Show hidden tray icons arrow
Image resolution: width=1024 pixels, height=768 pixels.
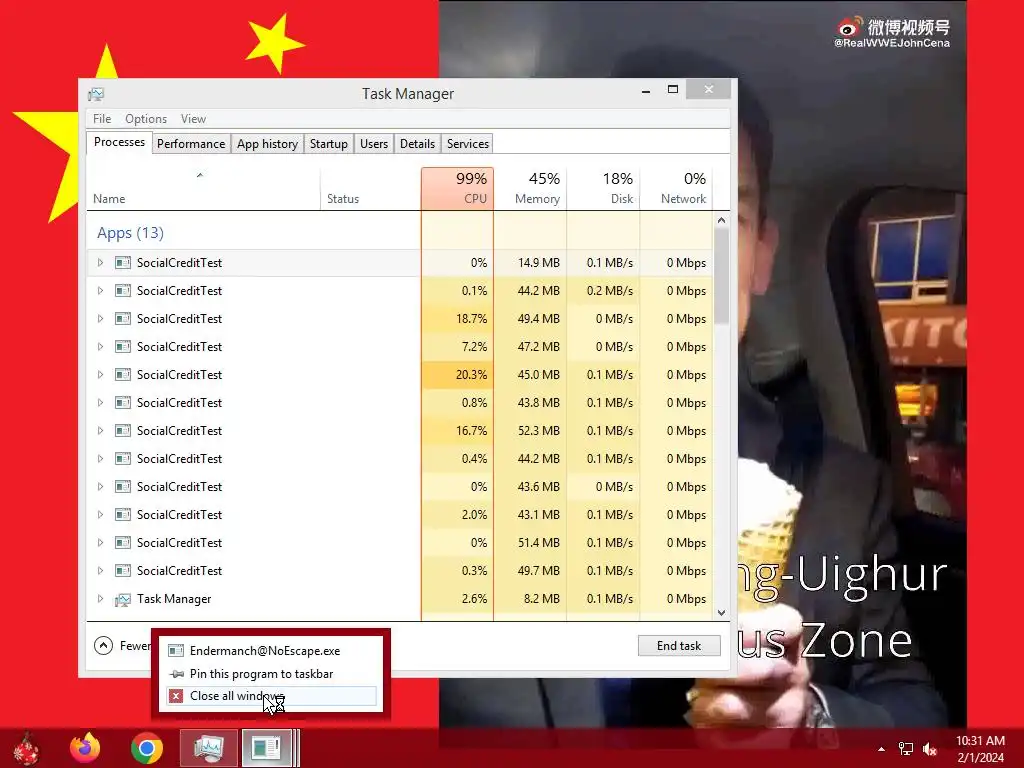click(x=882, y=749)
